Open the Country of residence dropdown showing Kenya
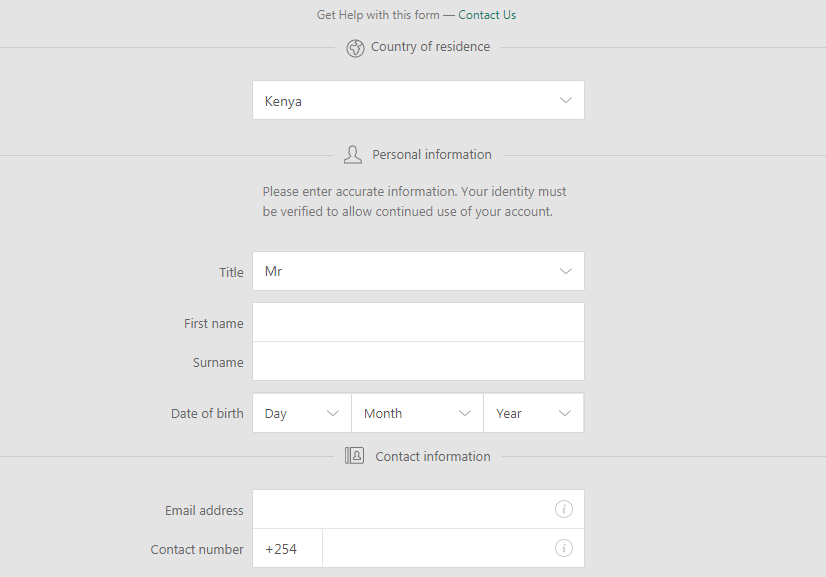Screen dimensions: 826x577 (x=418, y=100)
